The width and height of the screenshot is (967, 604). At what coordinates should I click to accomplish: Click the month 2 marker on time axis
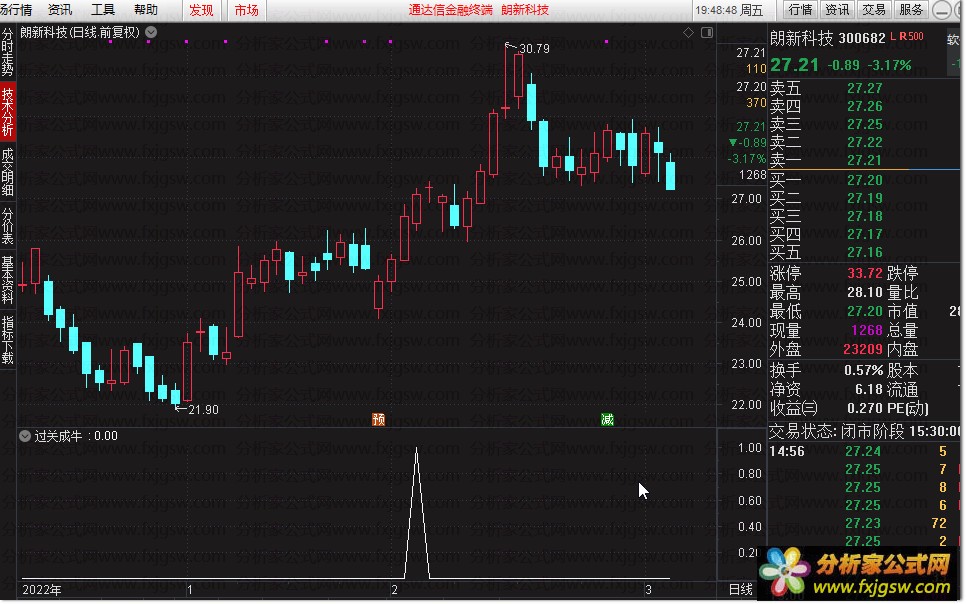coord(394,590)
